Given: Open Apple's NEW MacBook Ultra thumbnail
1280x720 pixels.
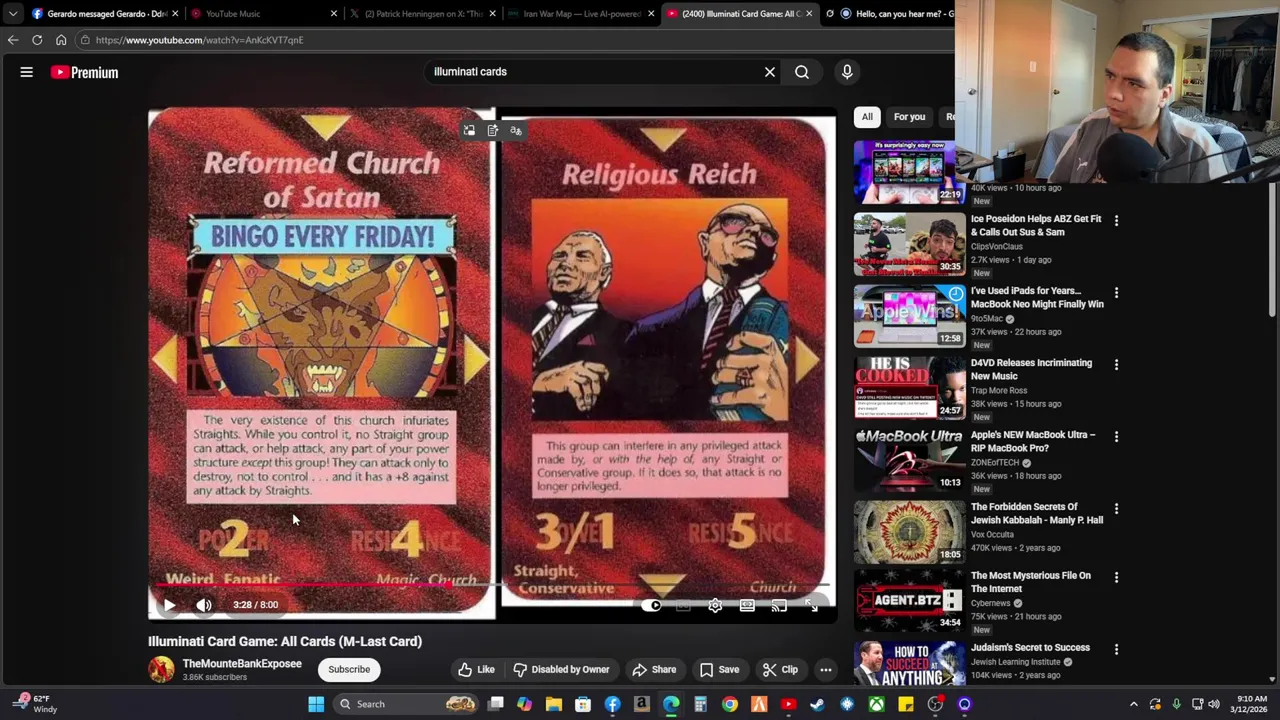Looking at the screenshot, I should pos(909,460).
